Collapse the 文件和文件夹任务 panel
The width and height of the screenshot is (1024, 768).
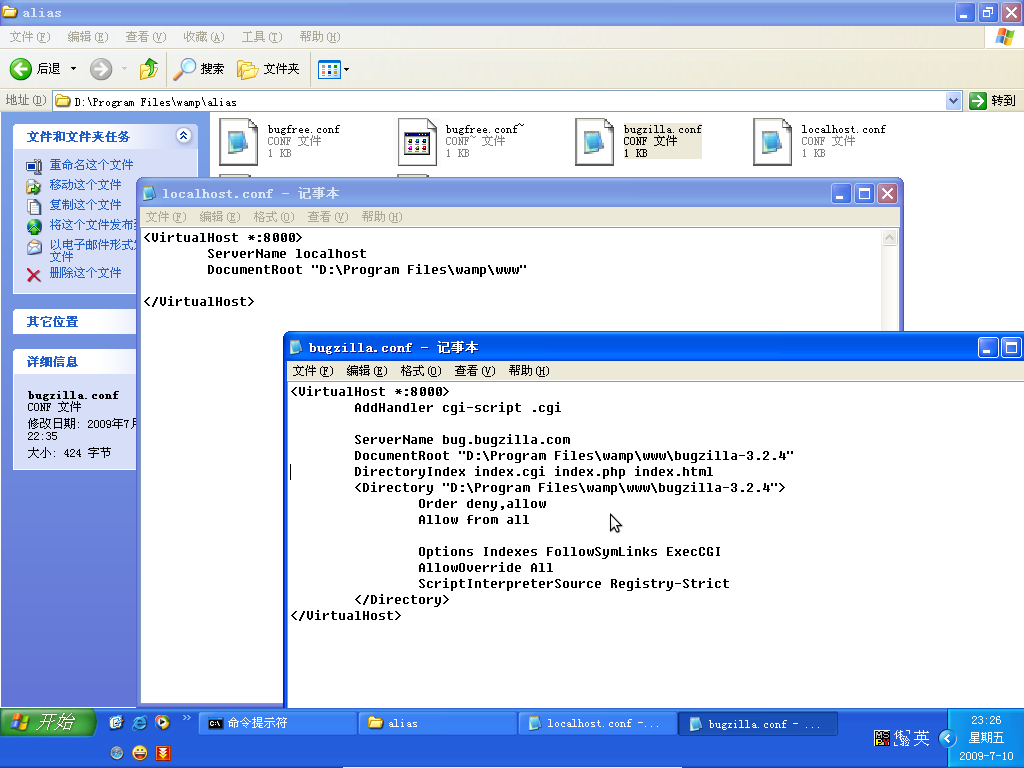[x=184, y=135]
